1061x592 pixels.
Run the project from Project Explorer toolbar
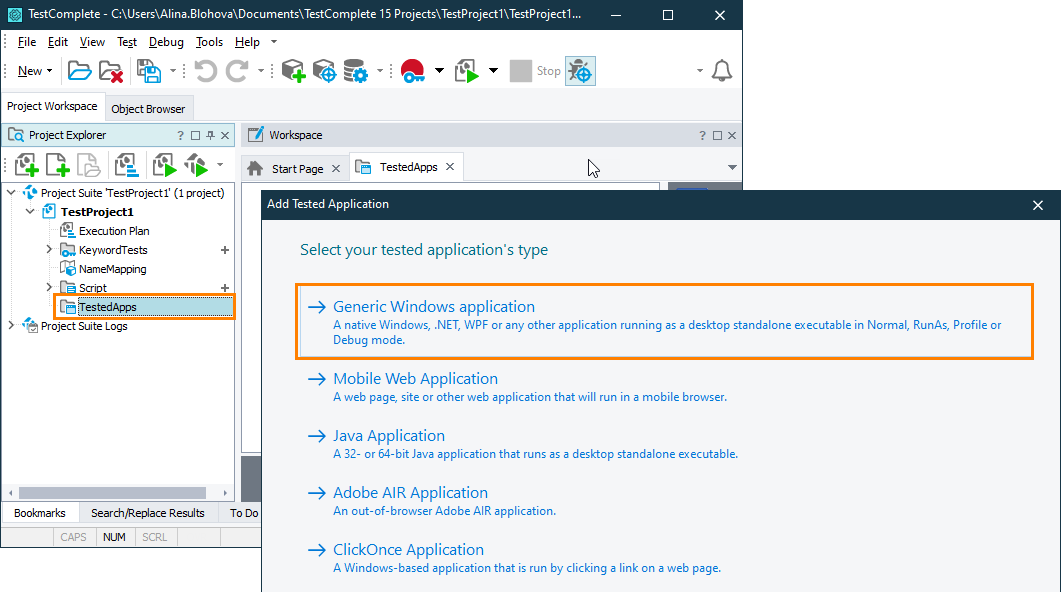point(164,163)
